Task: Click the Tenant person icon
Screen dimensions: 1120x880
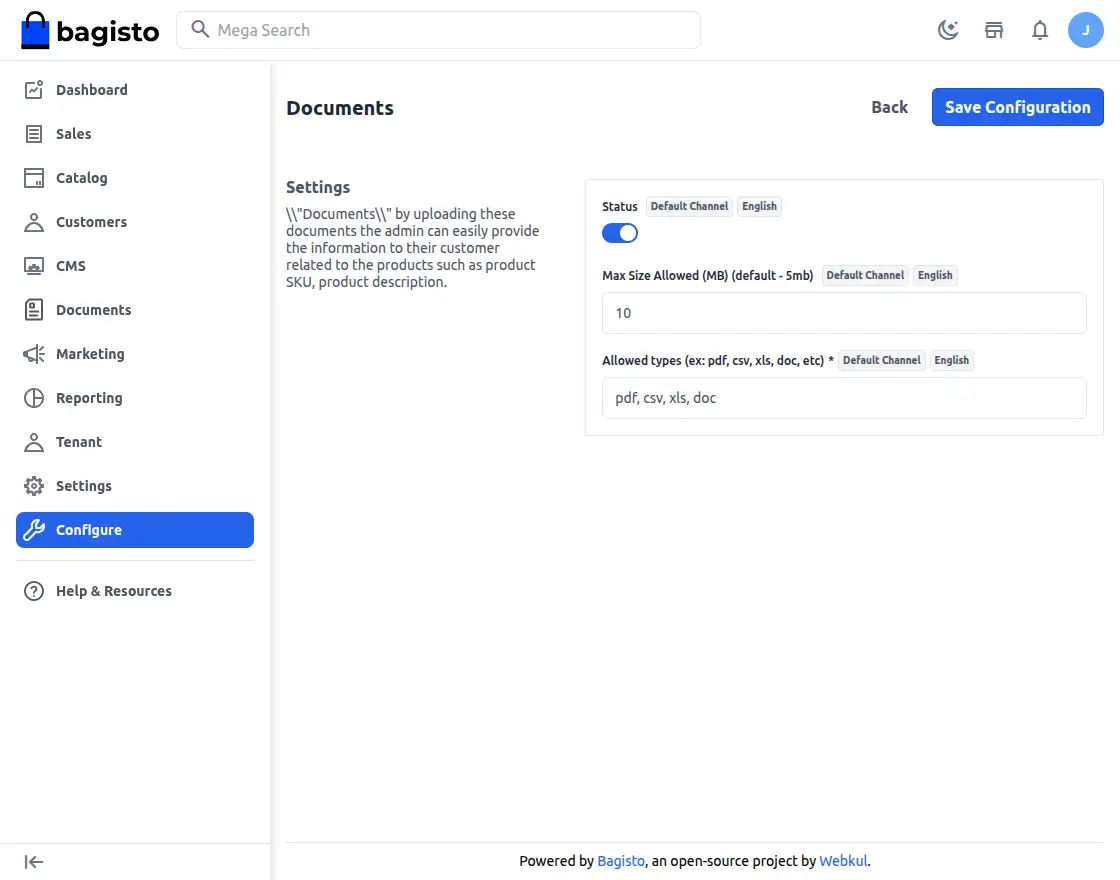Action: point(34,442)
